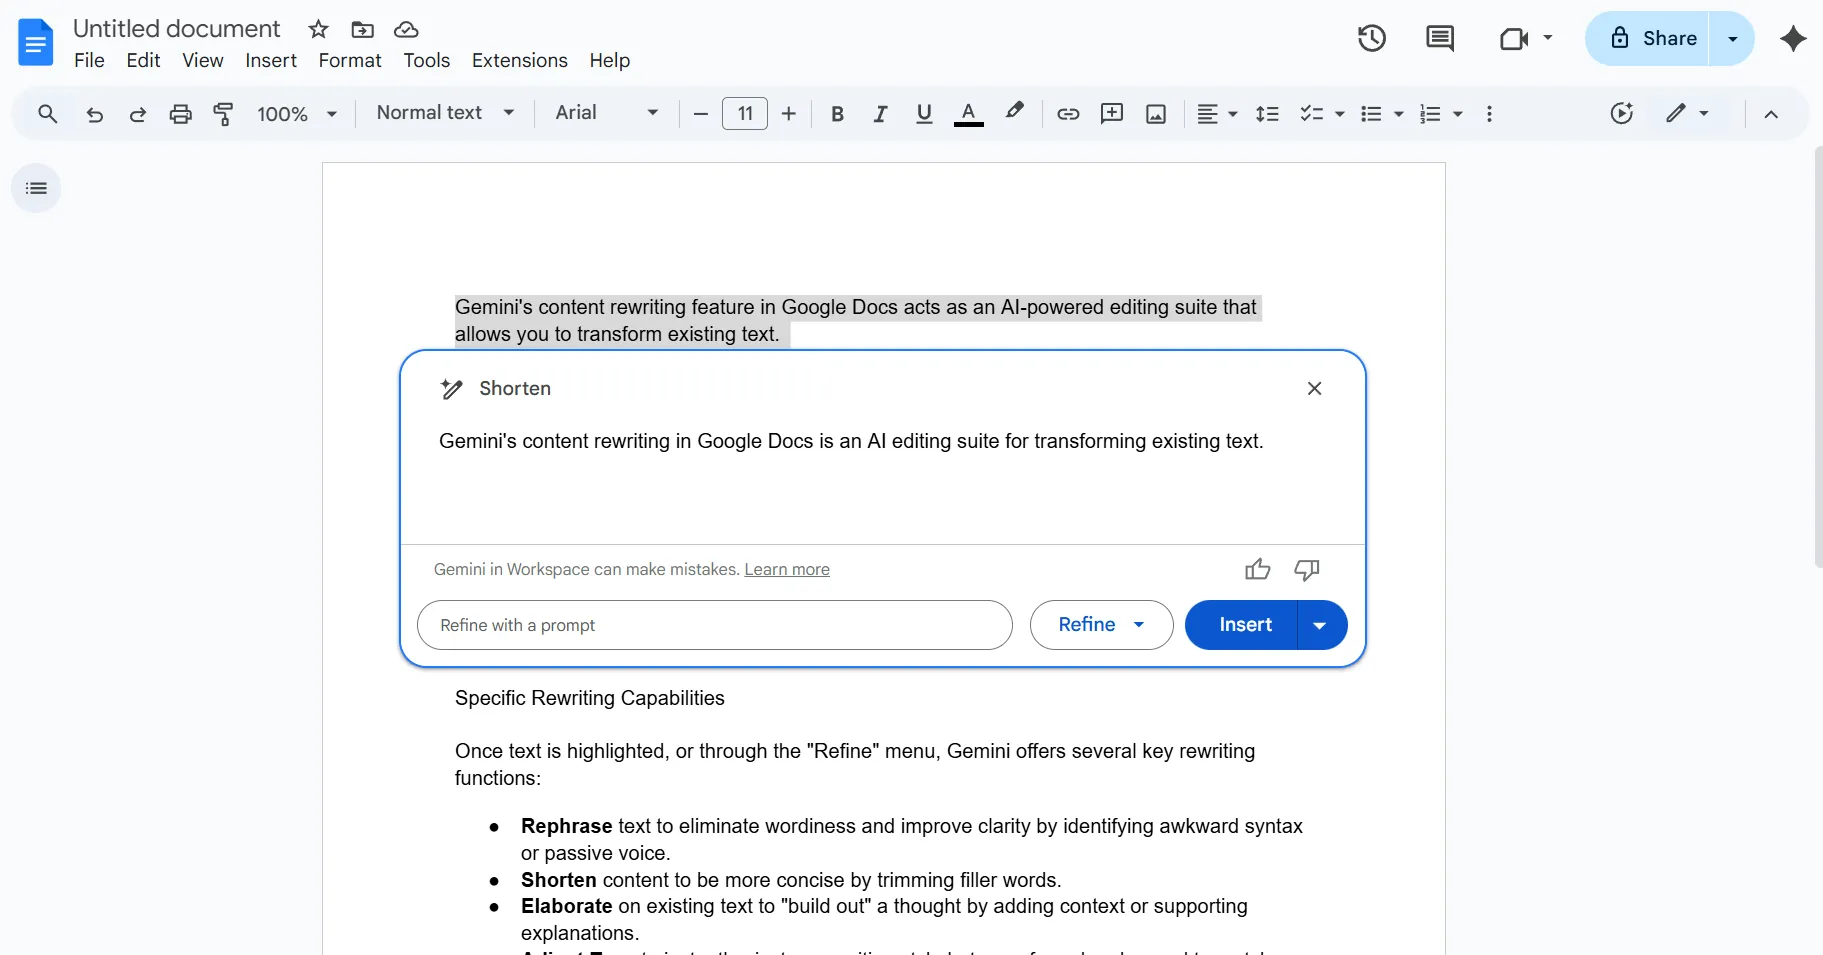Star the Untitled document
Screen dimensions: 1823x955
click(319, 29)
